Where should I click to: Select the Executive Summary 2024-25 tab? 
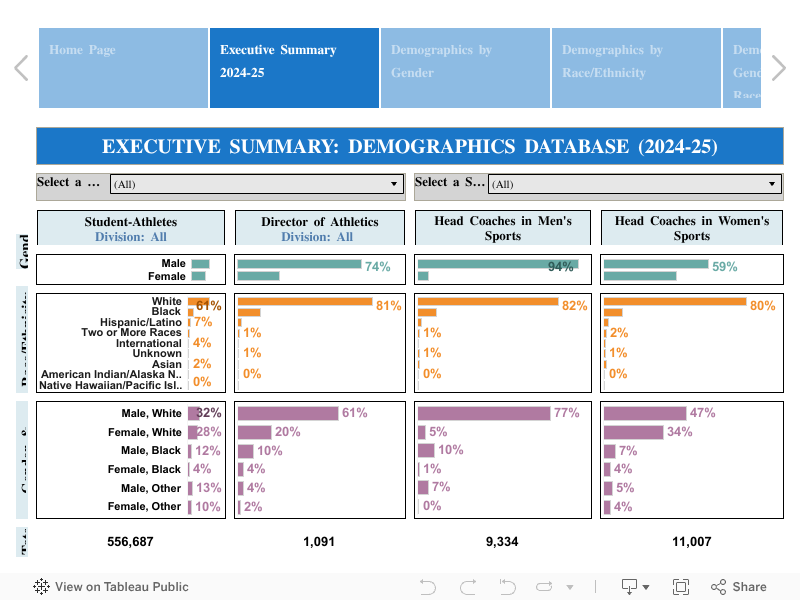294,67
